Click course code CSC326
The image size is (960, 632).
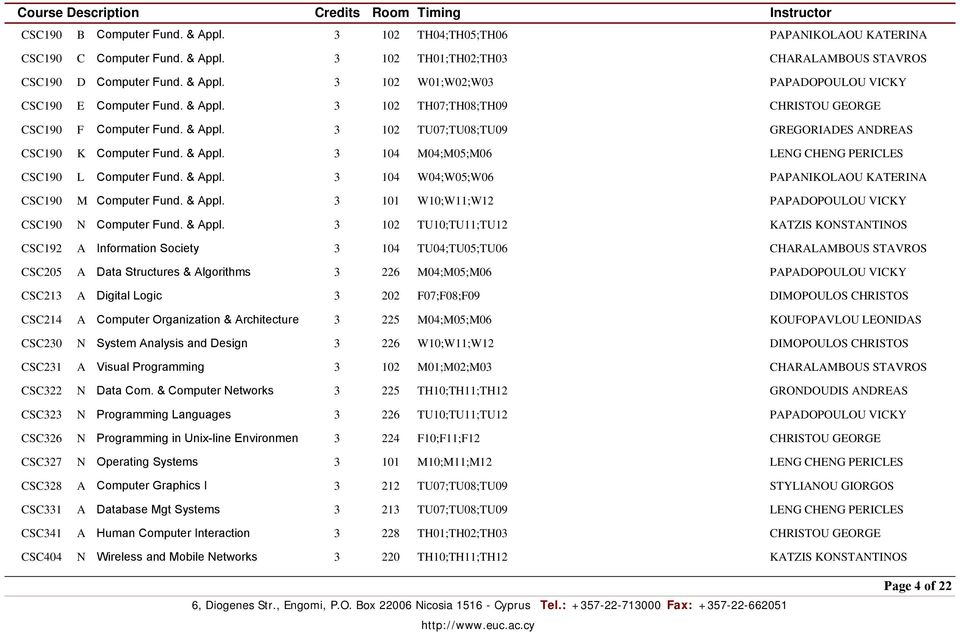42,438
